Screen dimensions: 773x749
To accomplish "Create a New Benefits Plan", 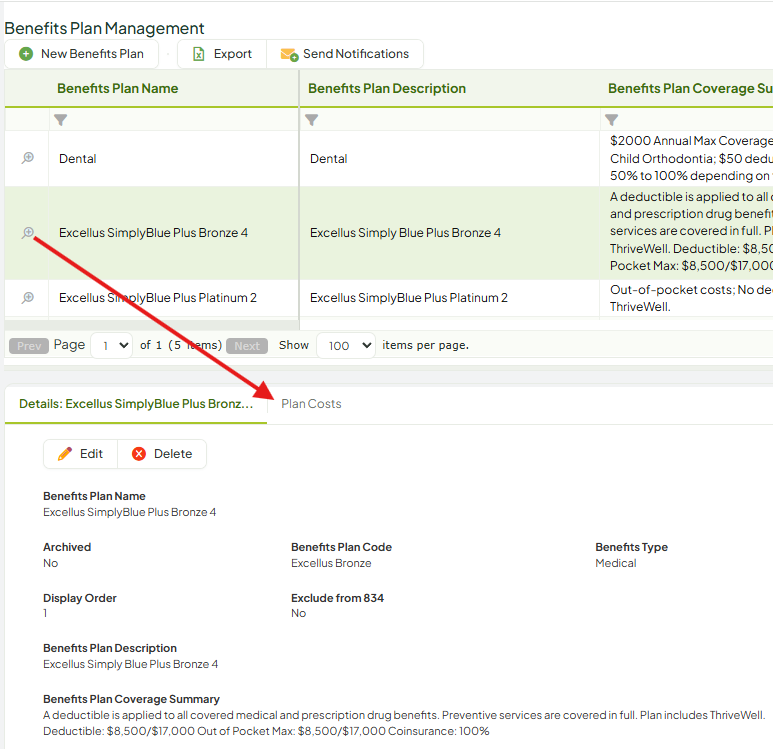I will pyautogui.click(x=82, y=54).
